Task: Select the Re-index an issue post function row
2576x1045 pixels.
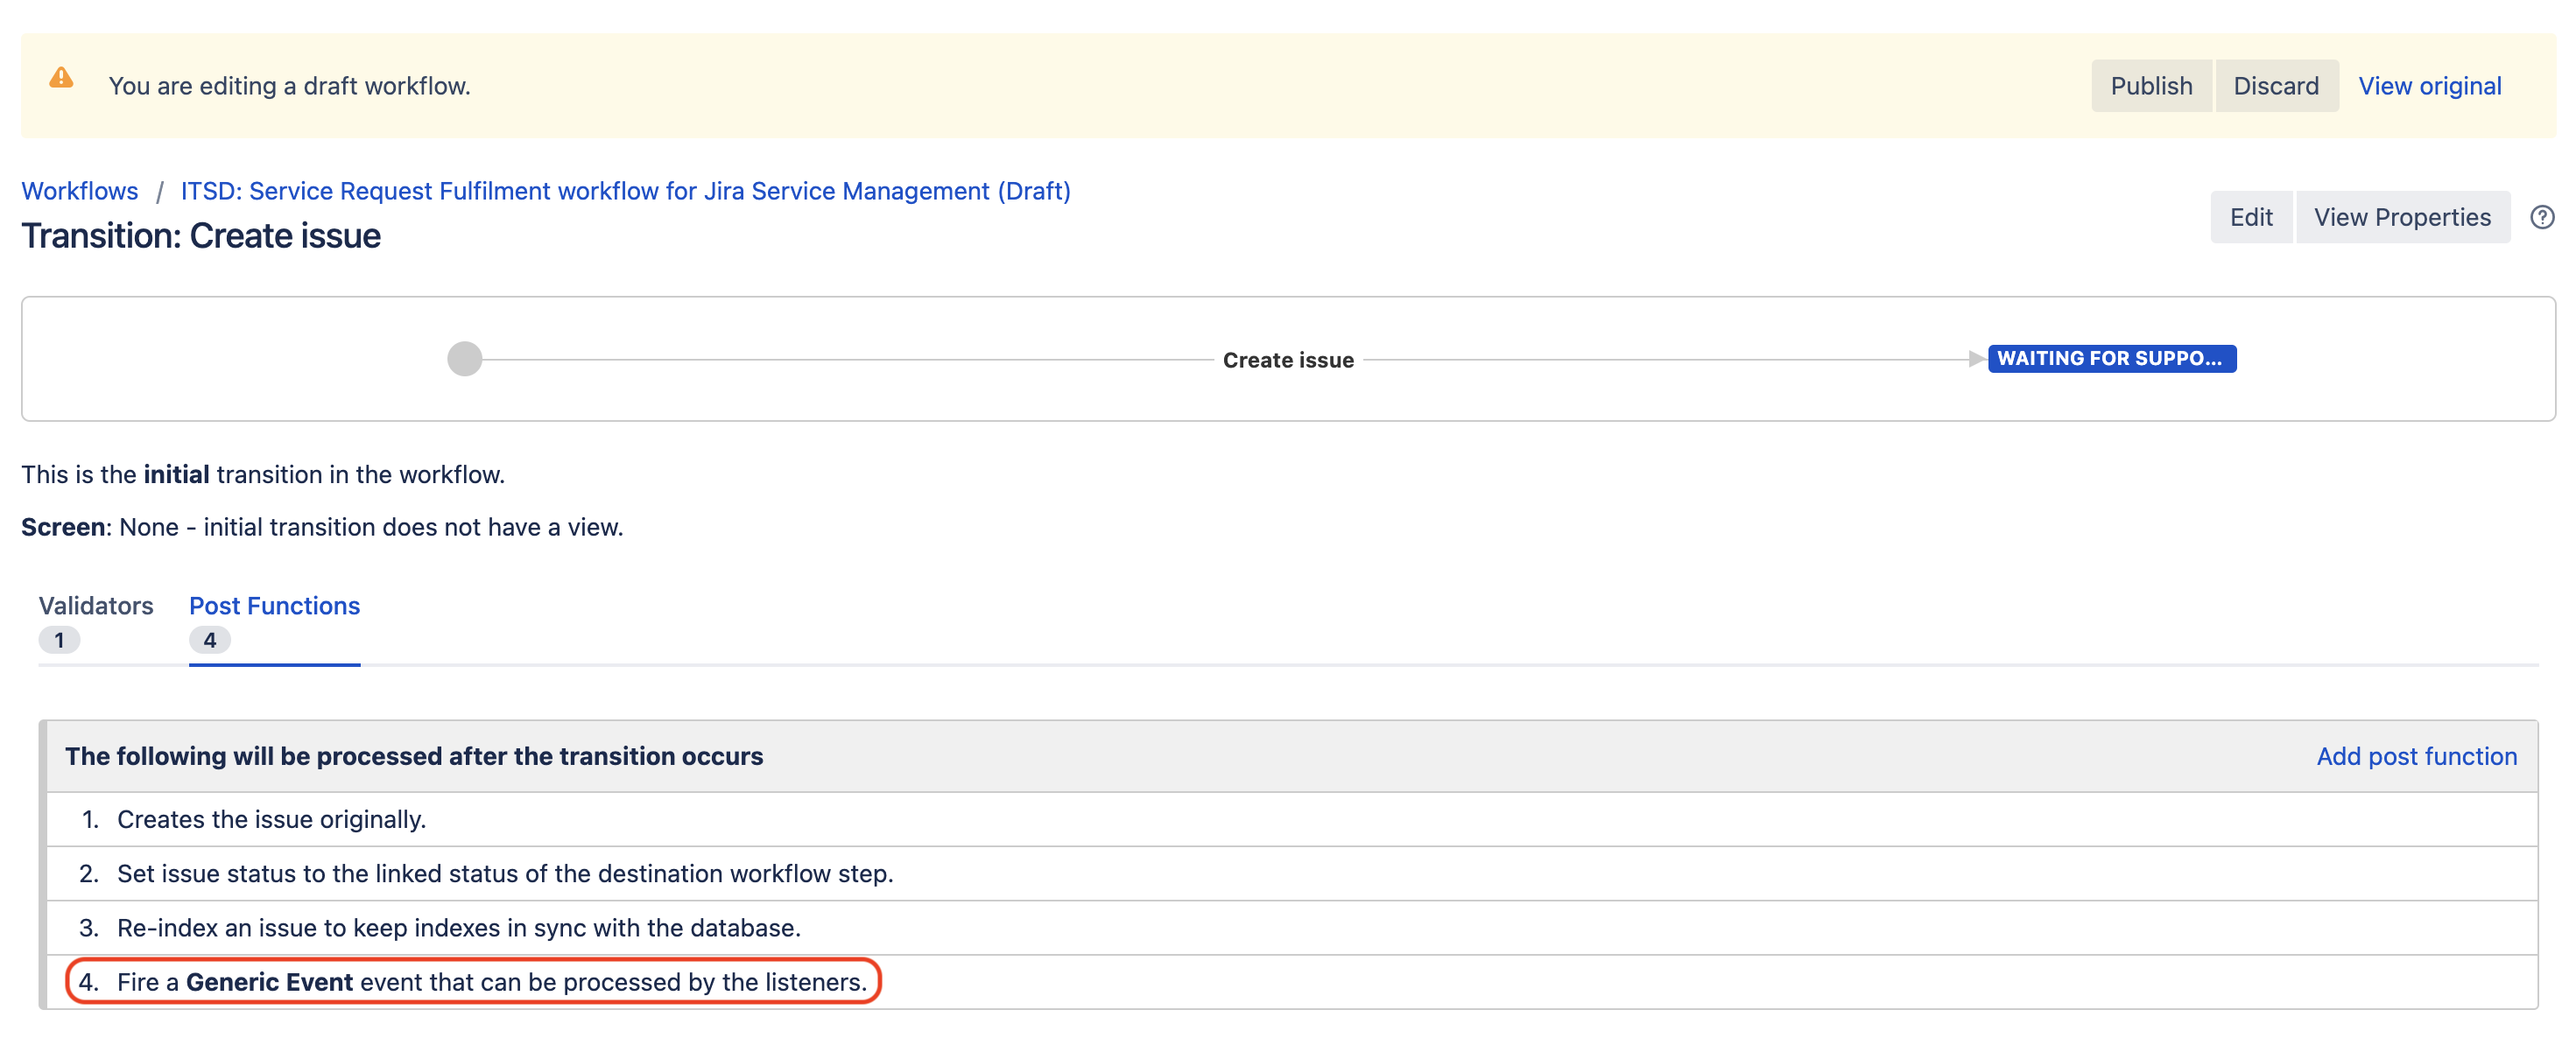Action: (458, 928)
